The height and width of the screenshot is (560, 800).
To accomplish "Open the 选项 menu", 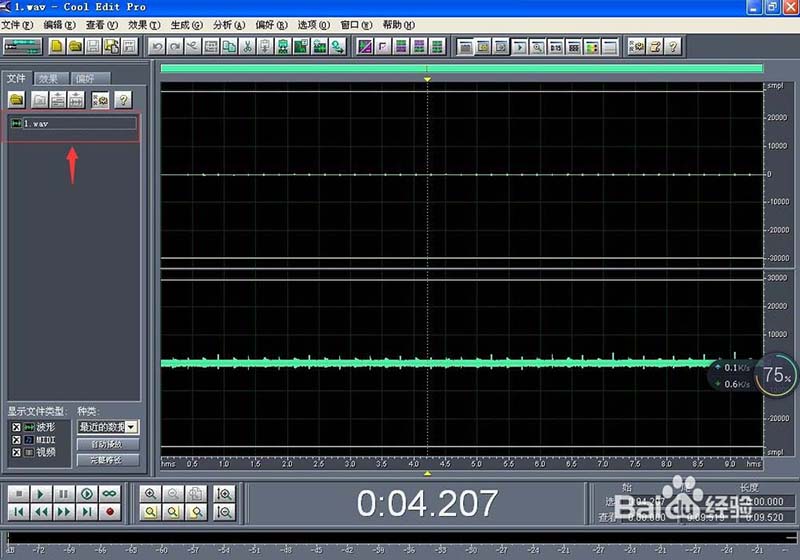I will 314,24.
